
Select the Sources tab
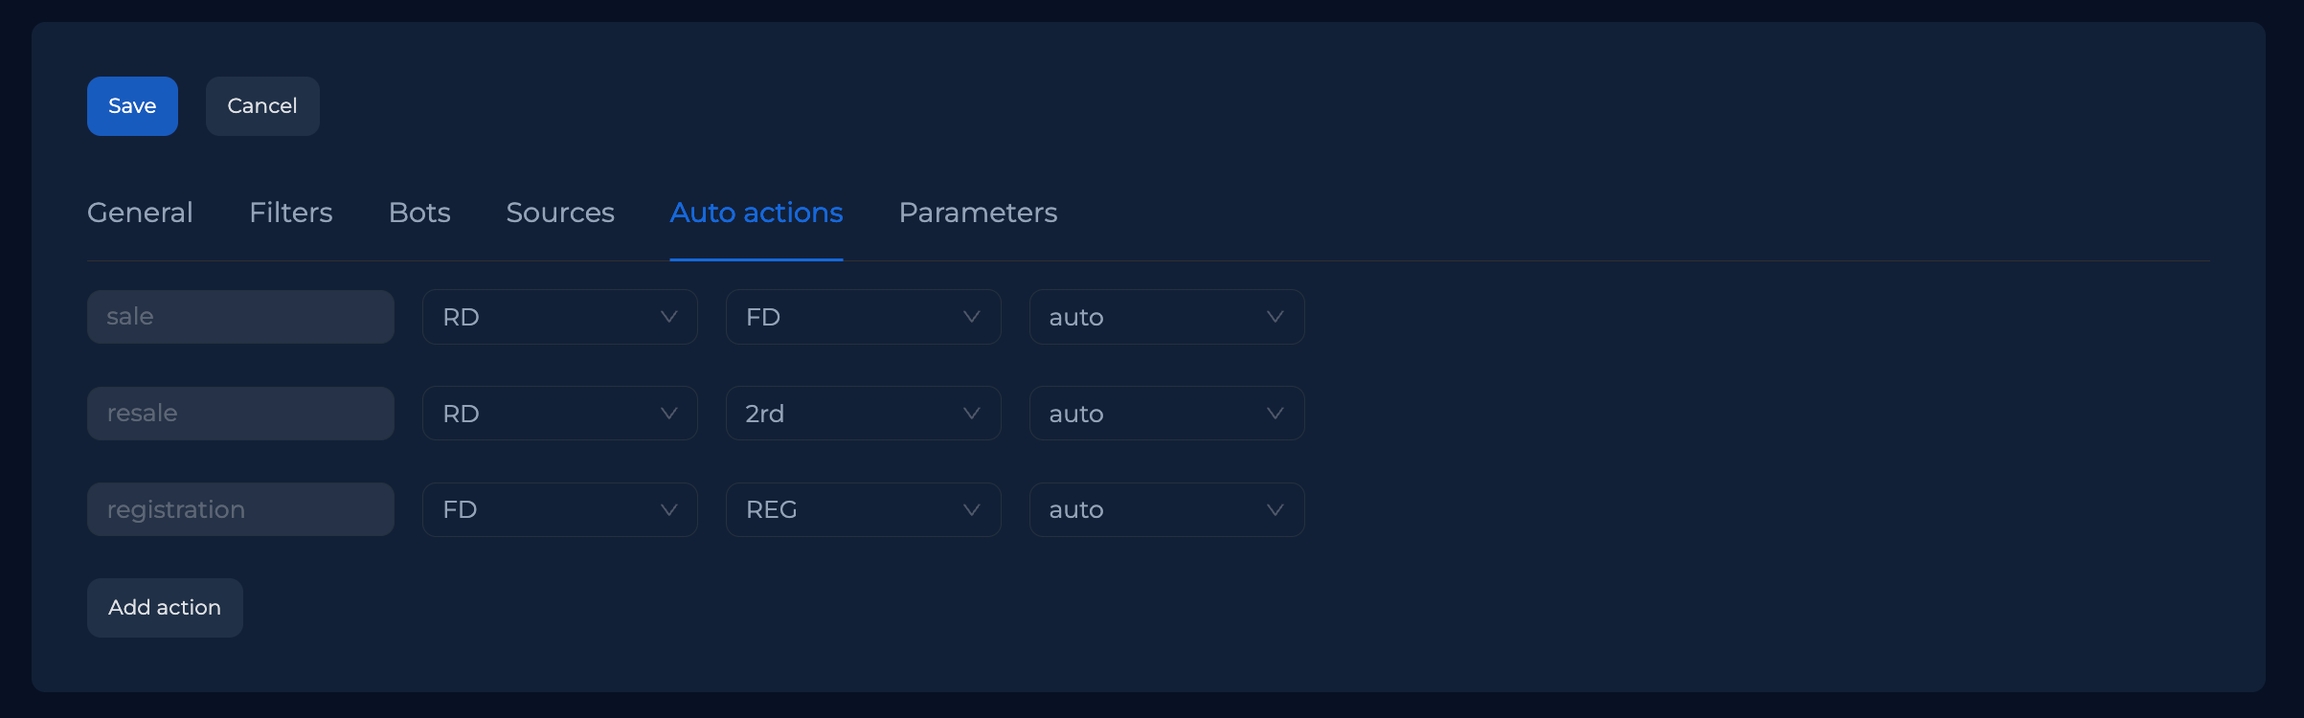560,213
